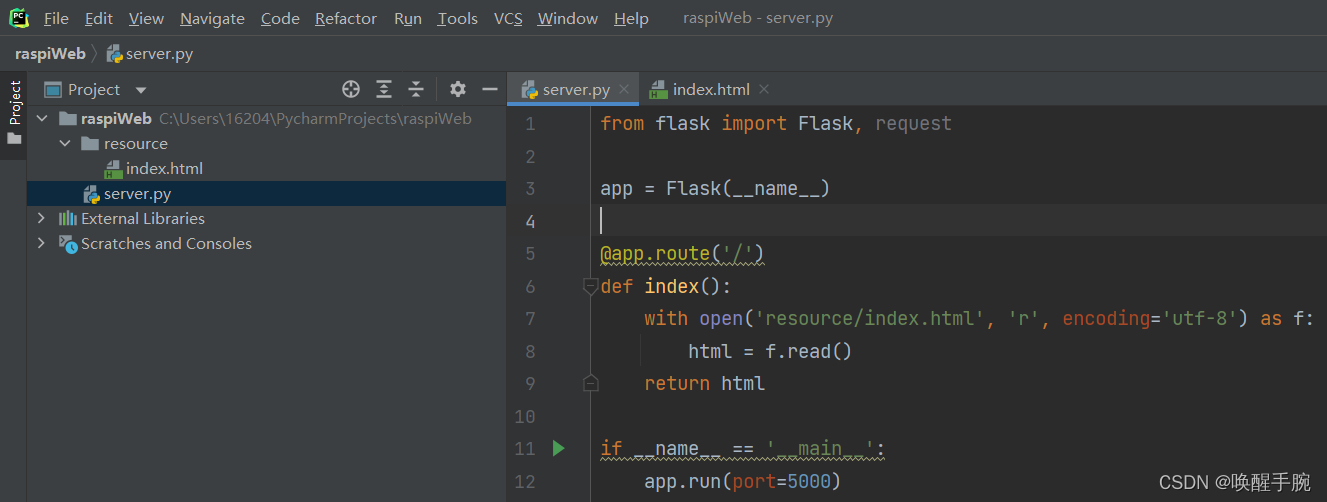Close the index.html editor tab
This screenshot has height=502, width=1327.
tap(764, 89)
